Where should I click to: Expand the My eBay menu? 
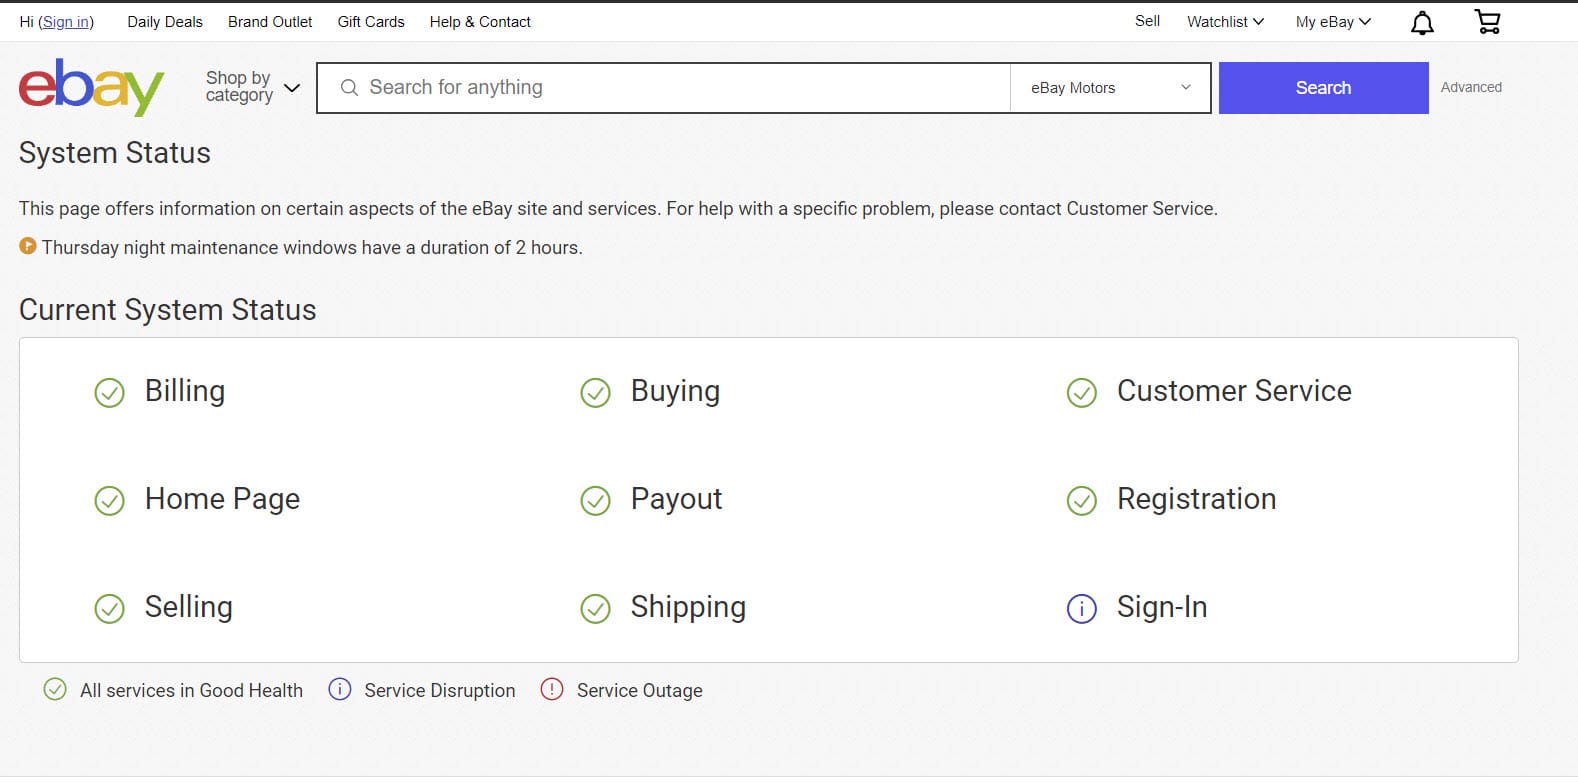click(1333, 22)
